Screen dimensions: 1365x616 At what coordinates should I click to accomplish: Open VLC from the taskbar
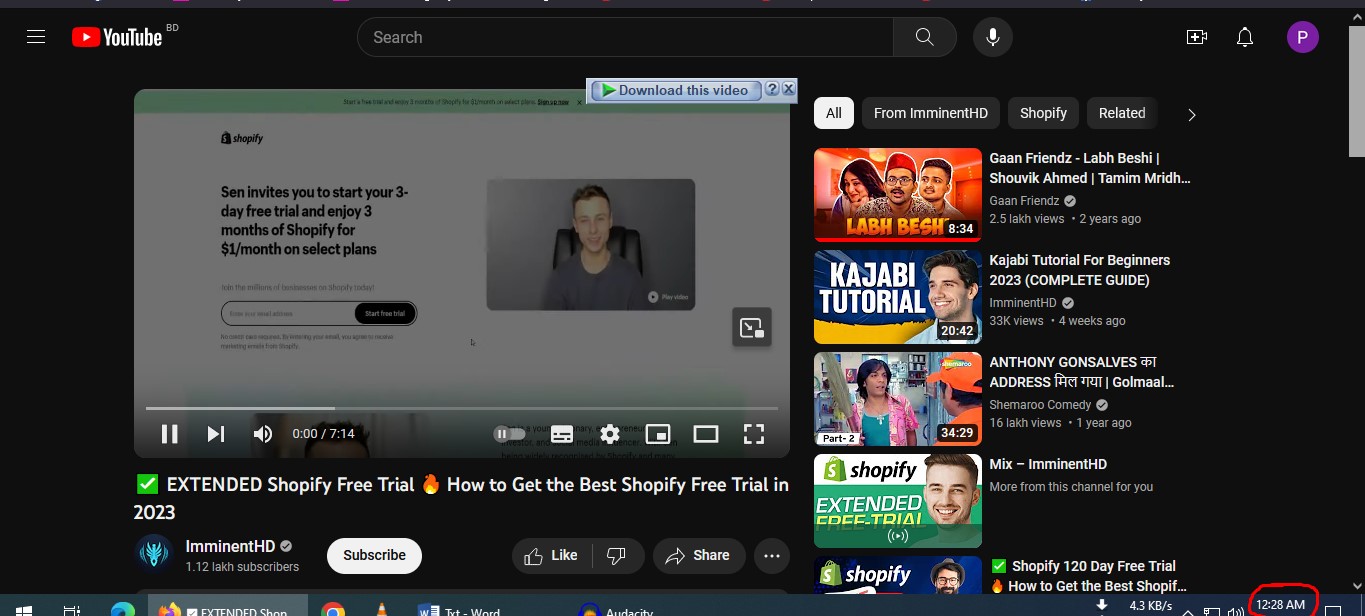point(381,609)
